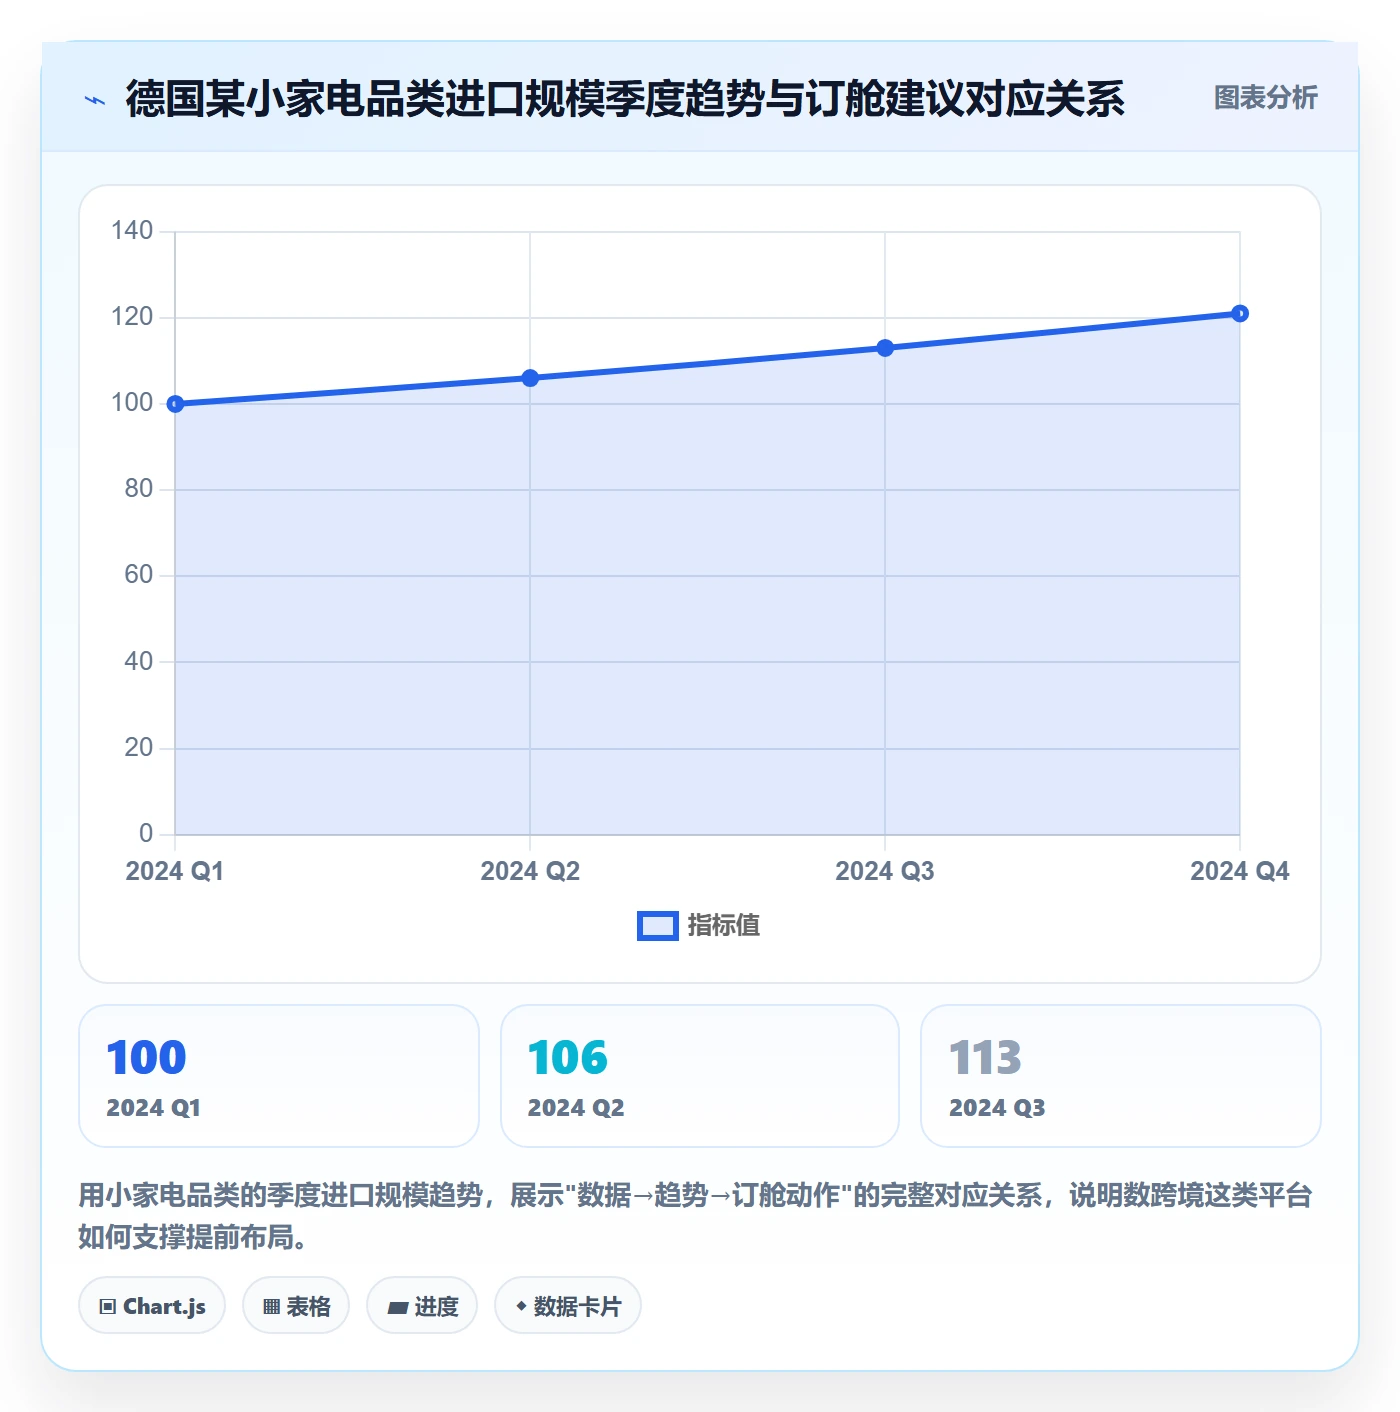Click the chart title 德国某小家电品类进口规模季度趋势
1400x1412 pixels.
click(625, 99)
